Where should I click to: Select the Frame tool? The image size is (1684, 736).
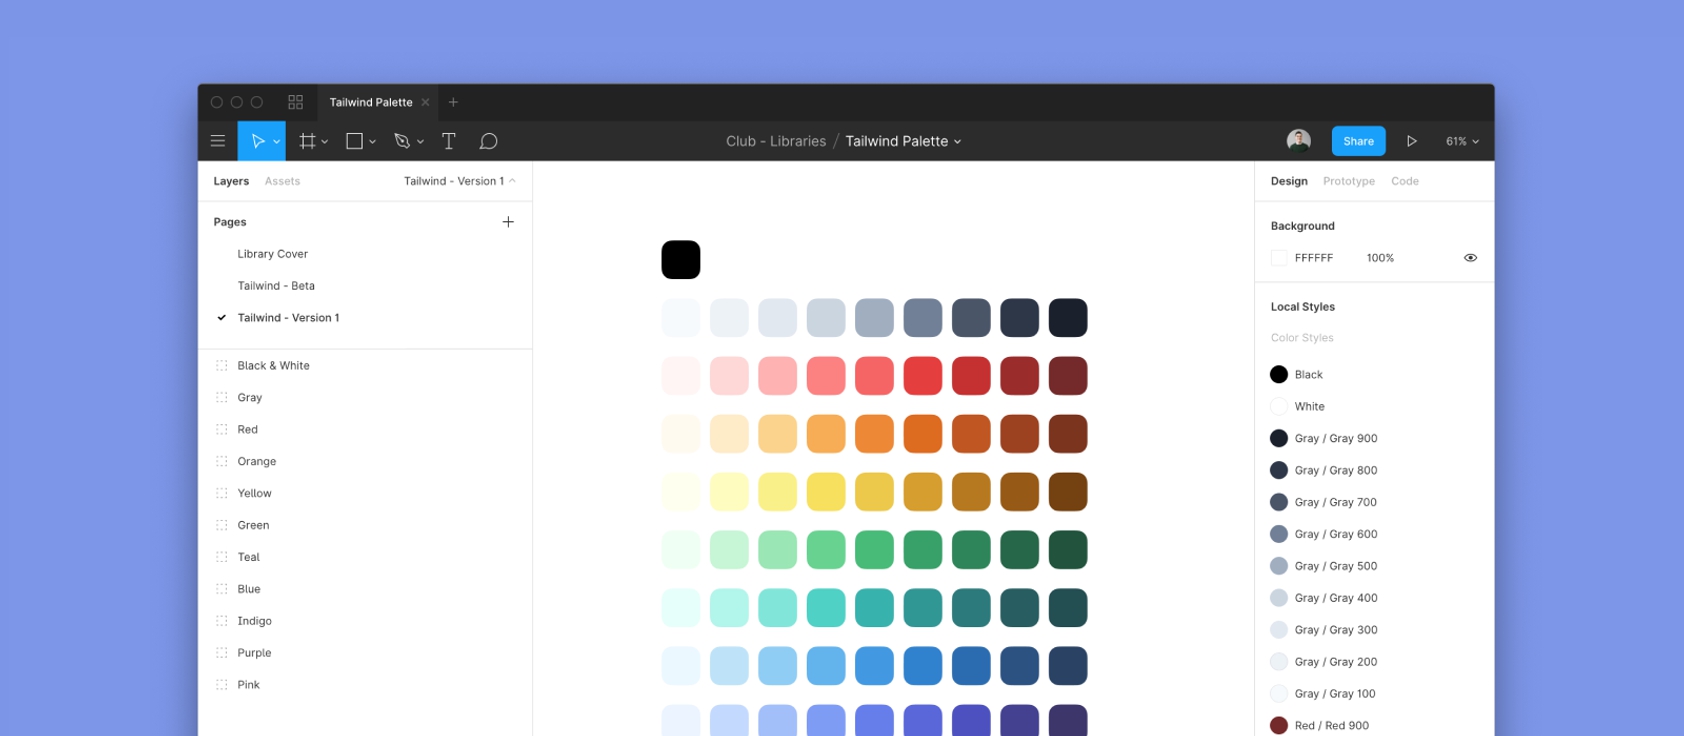click(308, 141)
